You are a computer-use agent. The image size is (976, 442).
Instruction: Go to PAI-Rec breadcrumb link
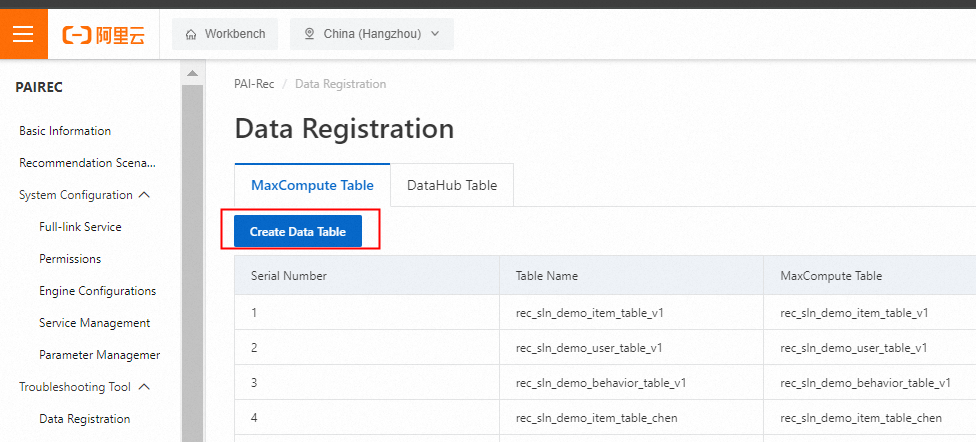coord(254,84)
